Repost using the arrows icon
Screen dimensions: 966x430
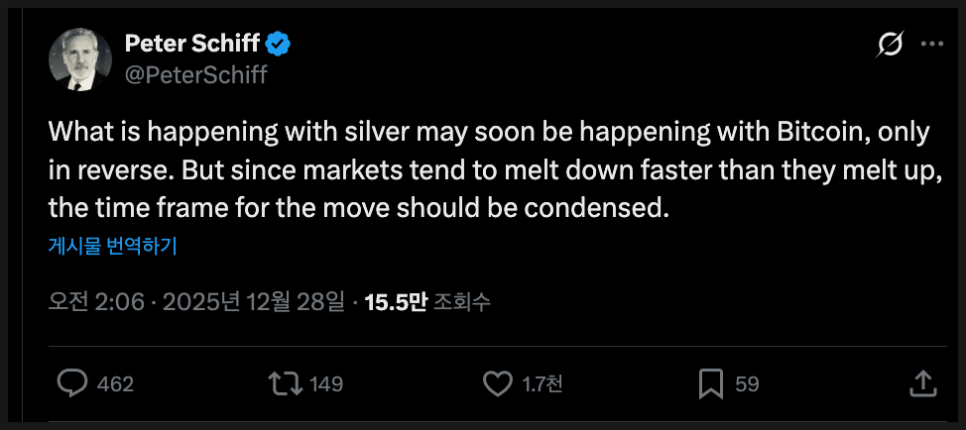[x=283, y=384]
